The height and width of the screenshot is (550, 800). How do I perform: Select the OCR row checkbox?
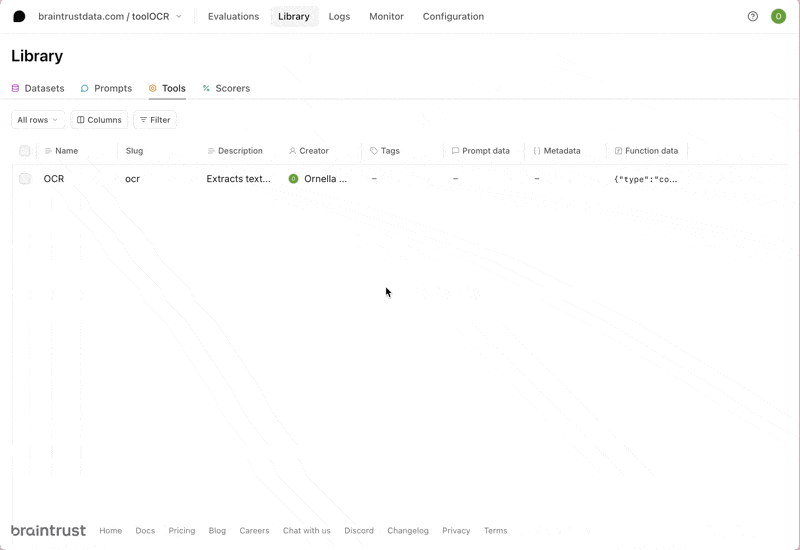pyautogui.click(x=25, y=179)
